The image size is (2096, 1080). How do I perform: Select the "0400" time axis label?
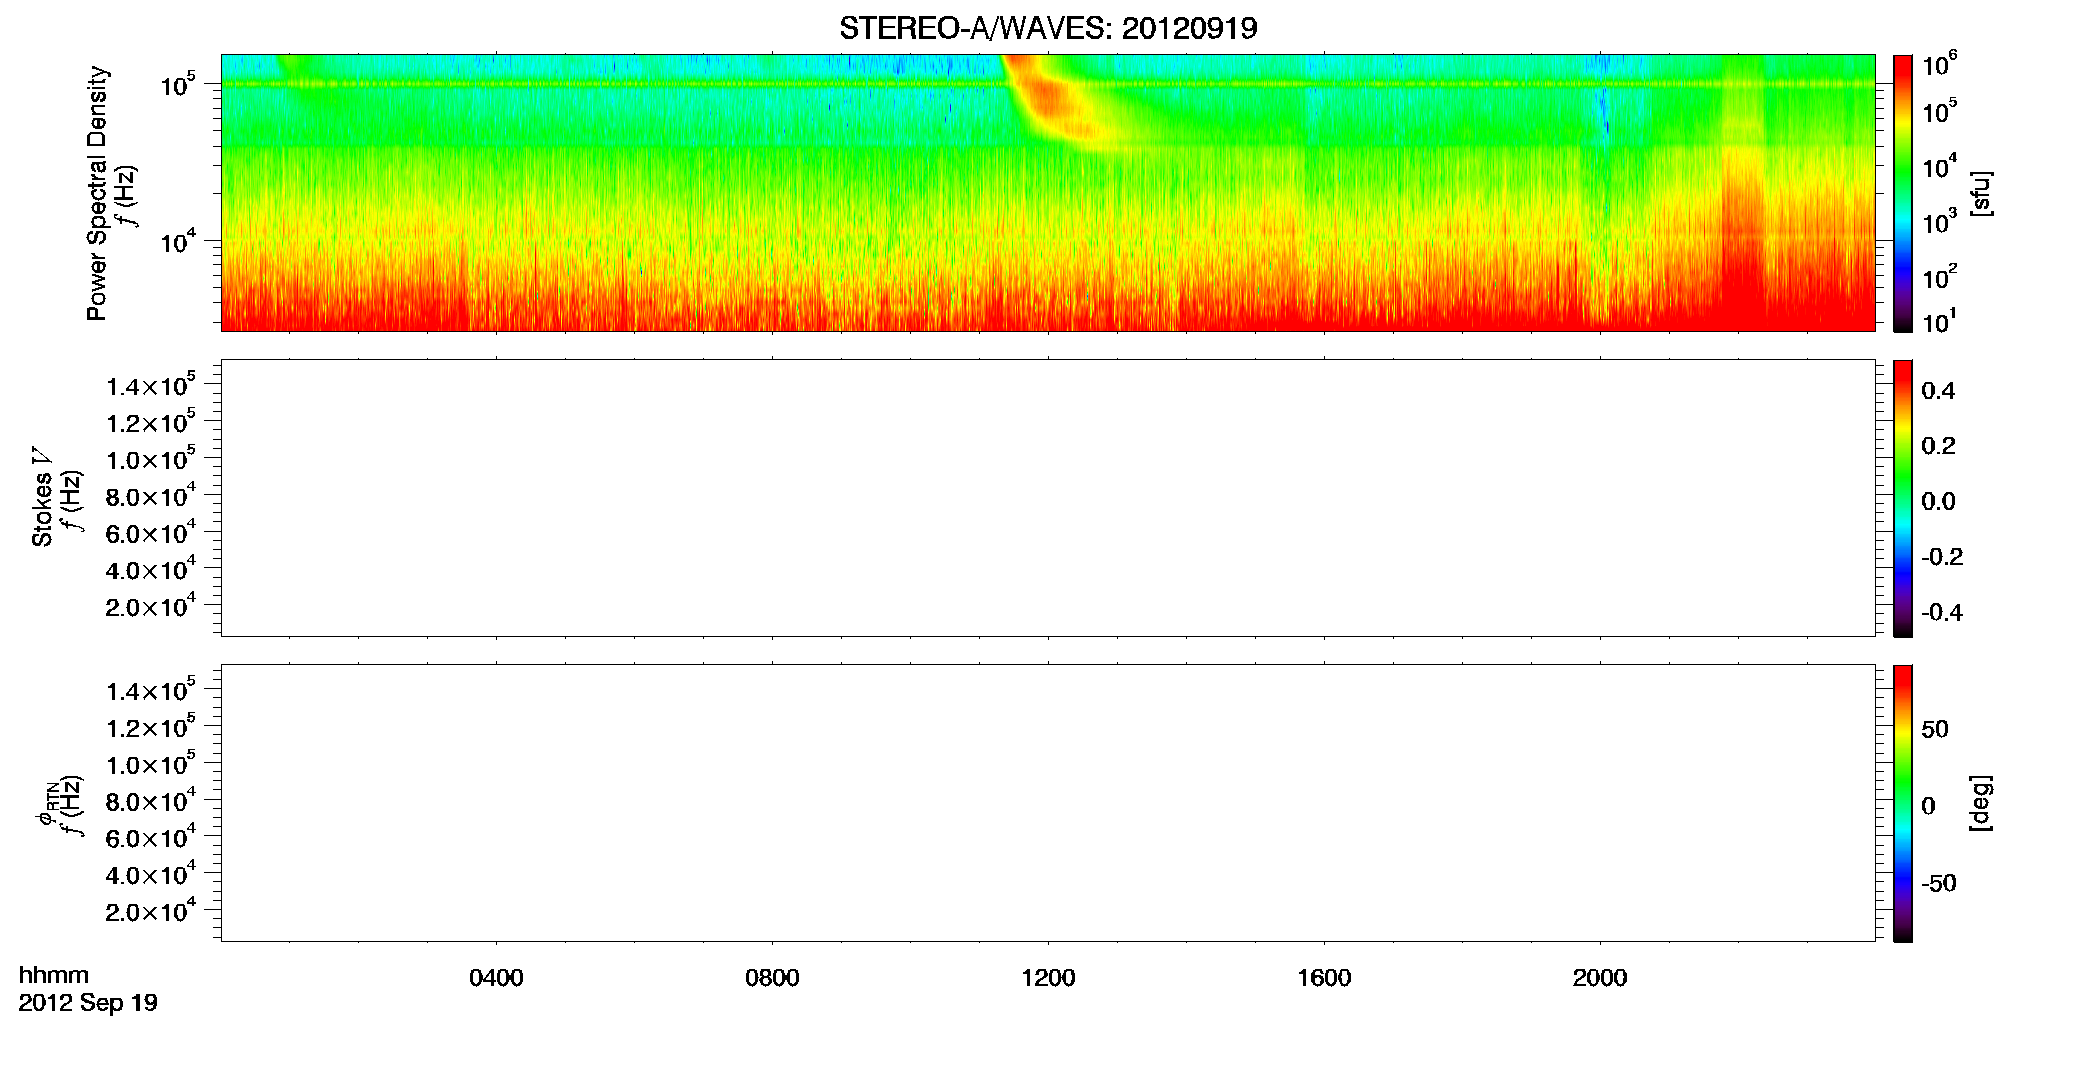(496, 978)
